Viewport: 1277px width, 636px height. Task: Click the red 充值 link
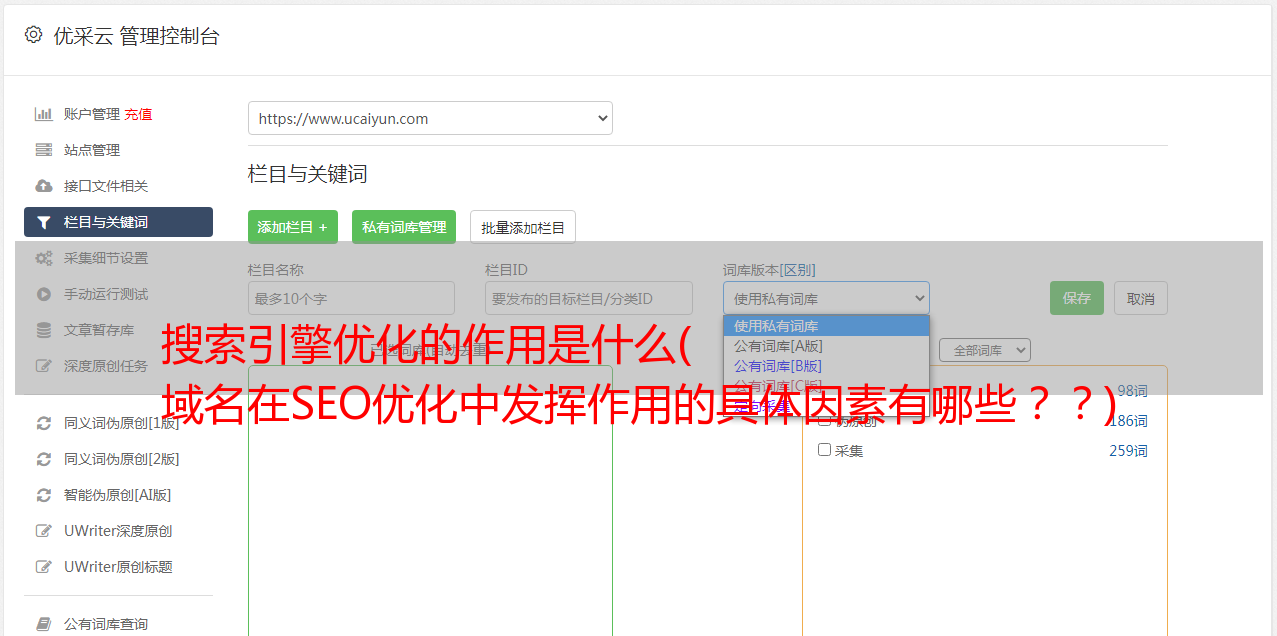tap(139, 114)
